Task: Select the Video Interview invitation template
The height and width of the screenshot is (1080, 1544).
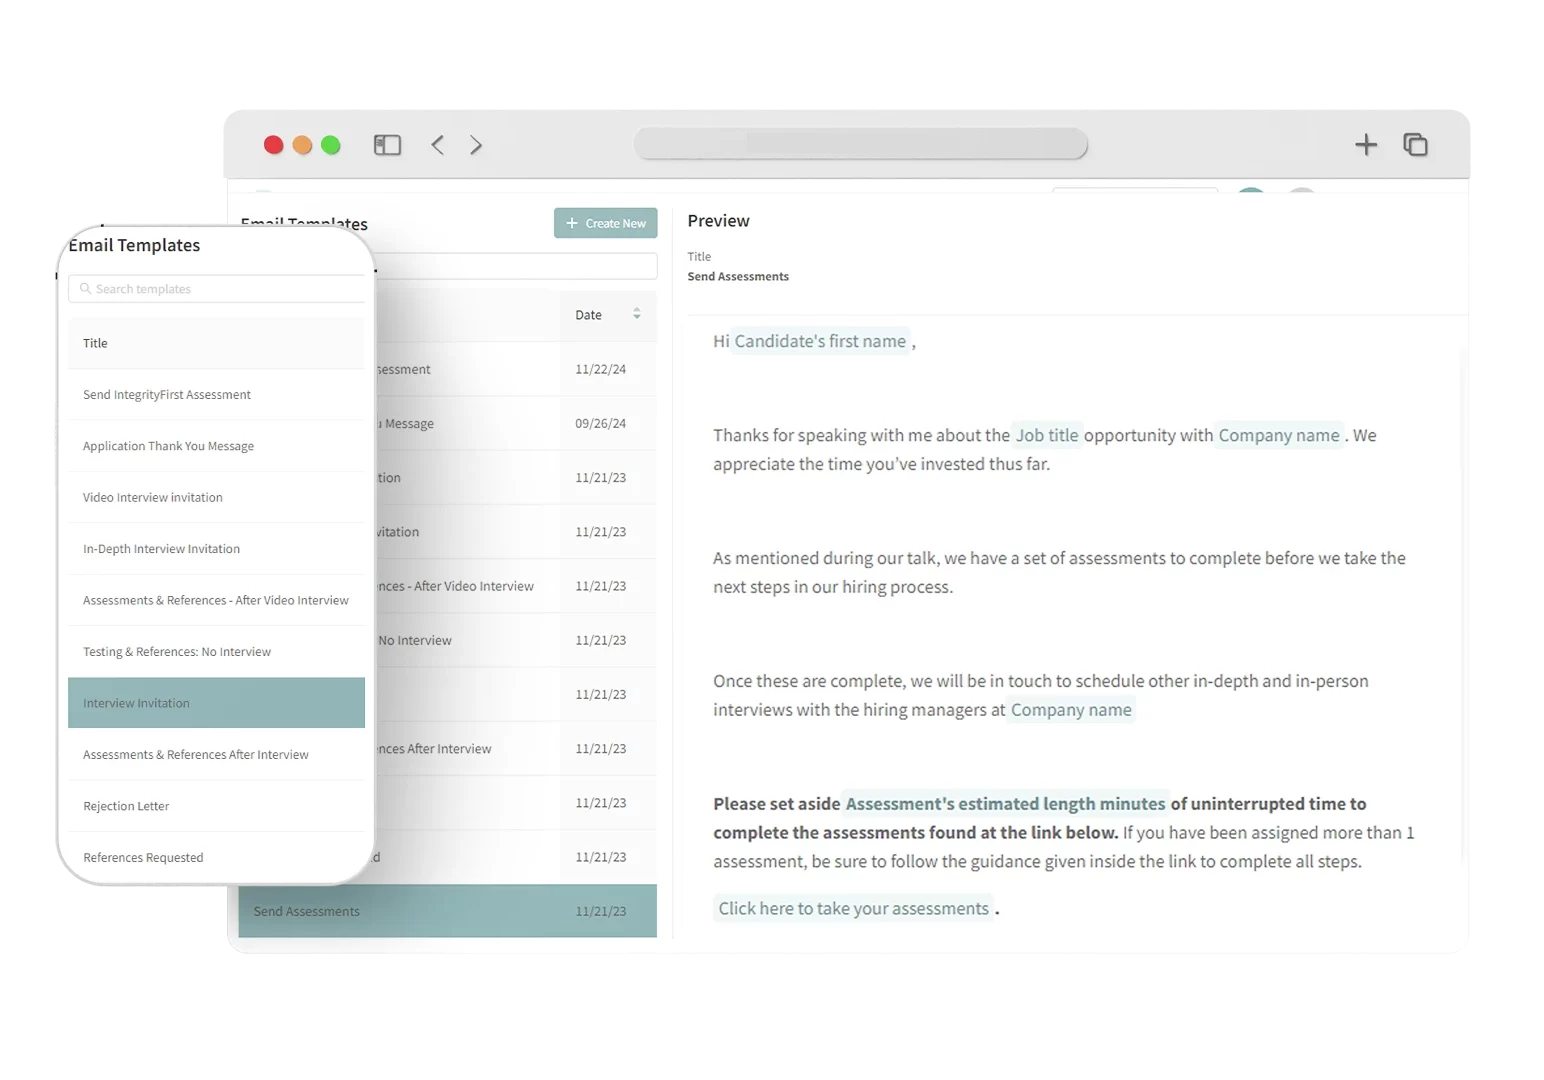Action: pos(152,497)
